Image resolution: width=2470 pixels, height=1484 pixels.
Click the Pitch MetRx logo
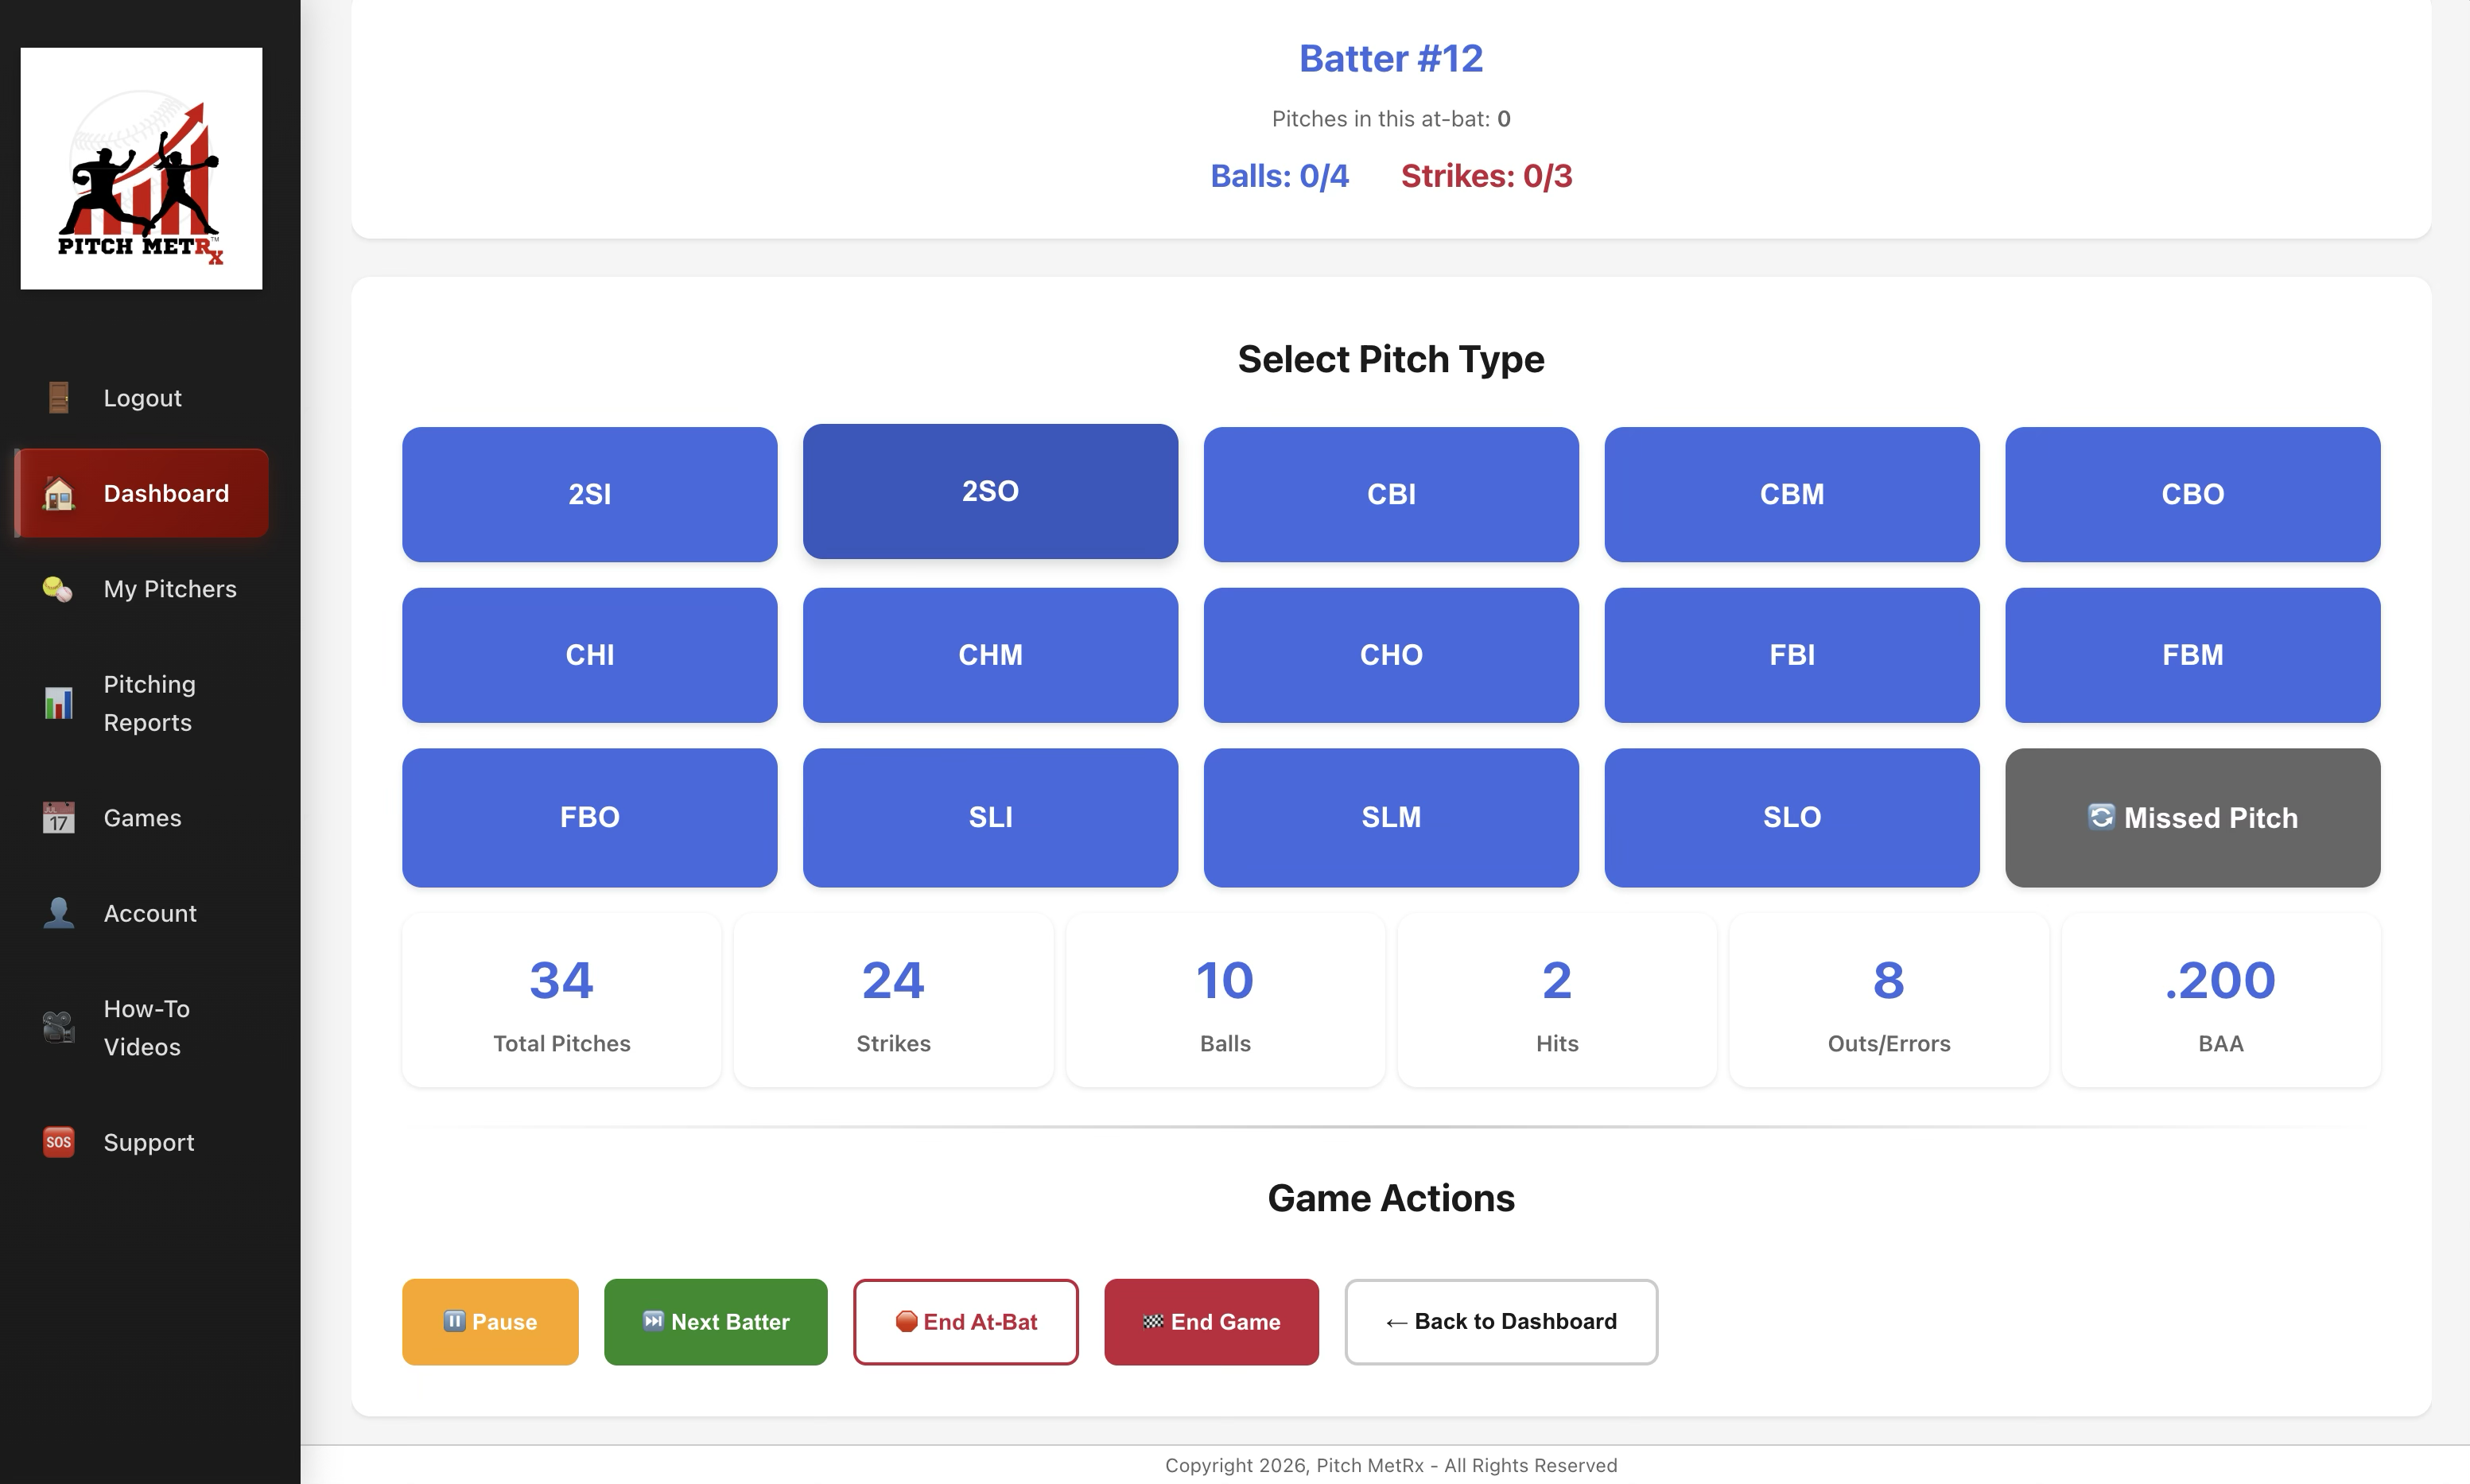[x=141, y=167]
